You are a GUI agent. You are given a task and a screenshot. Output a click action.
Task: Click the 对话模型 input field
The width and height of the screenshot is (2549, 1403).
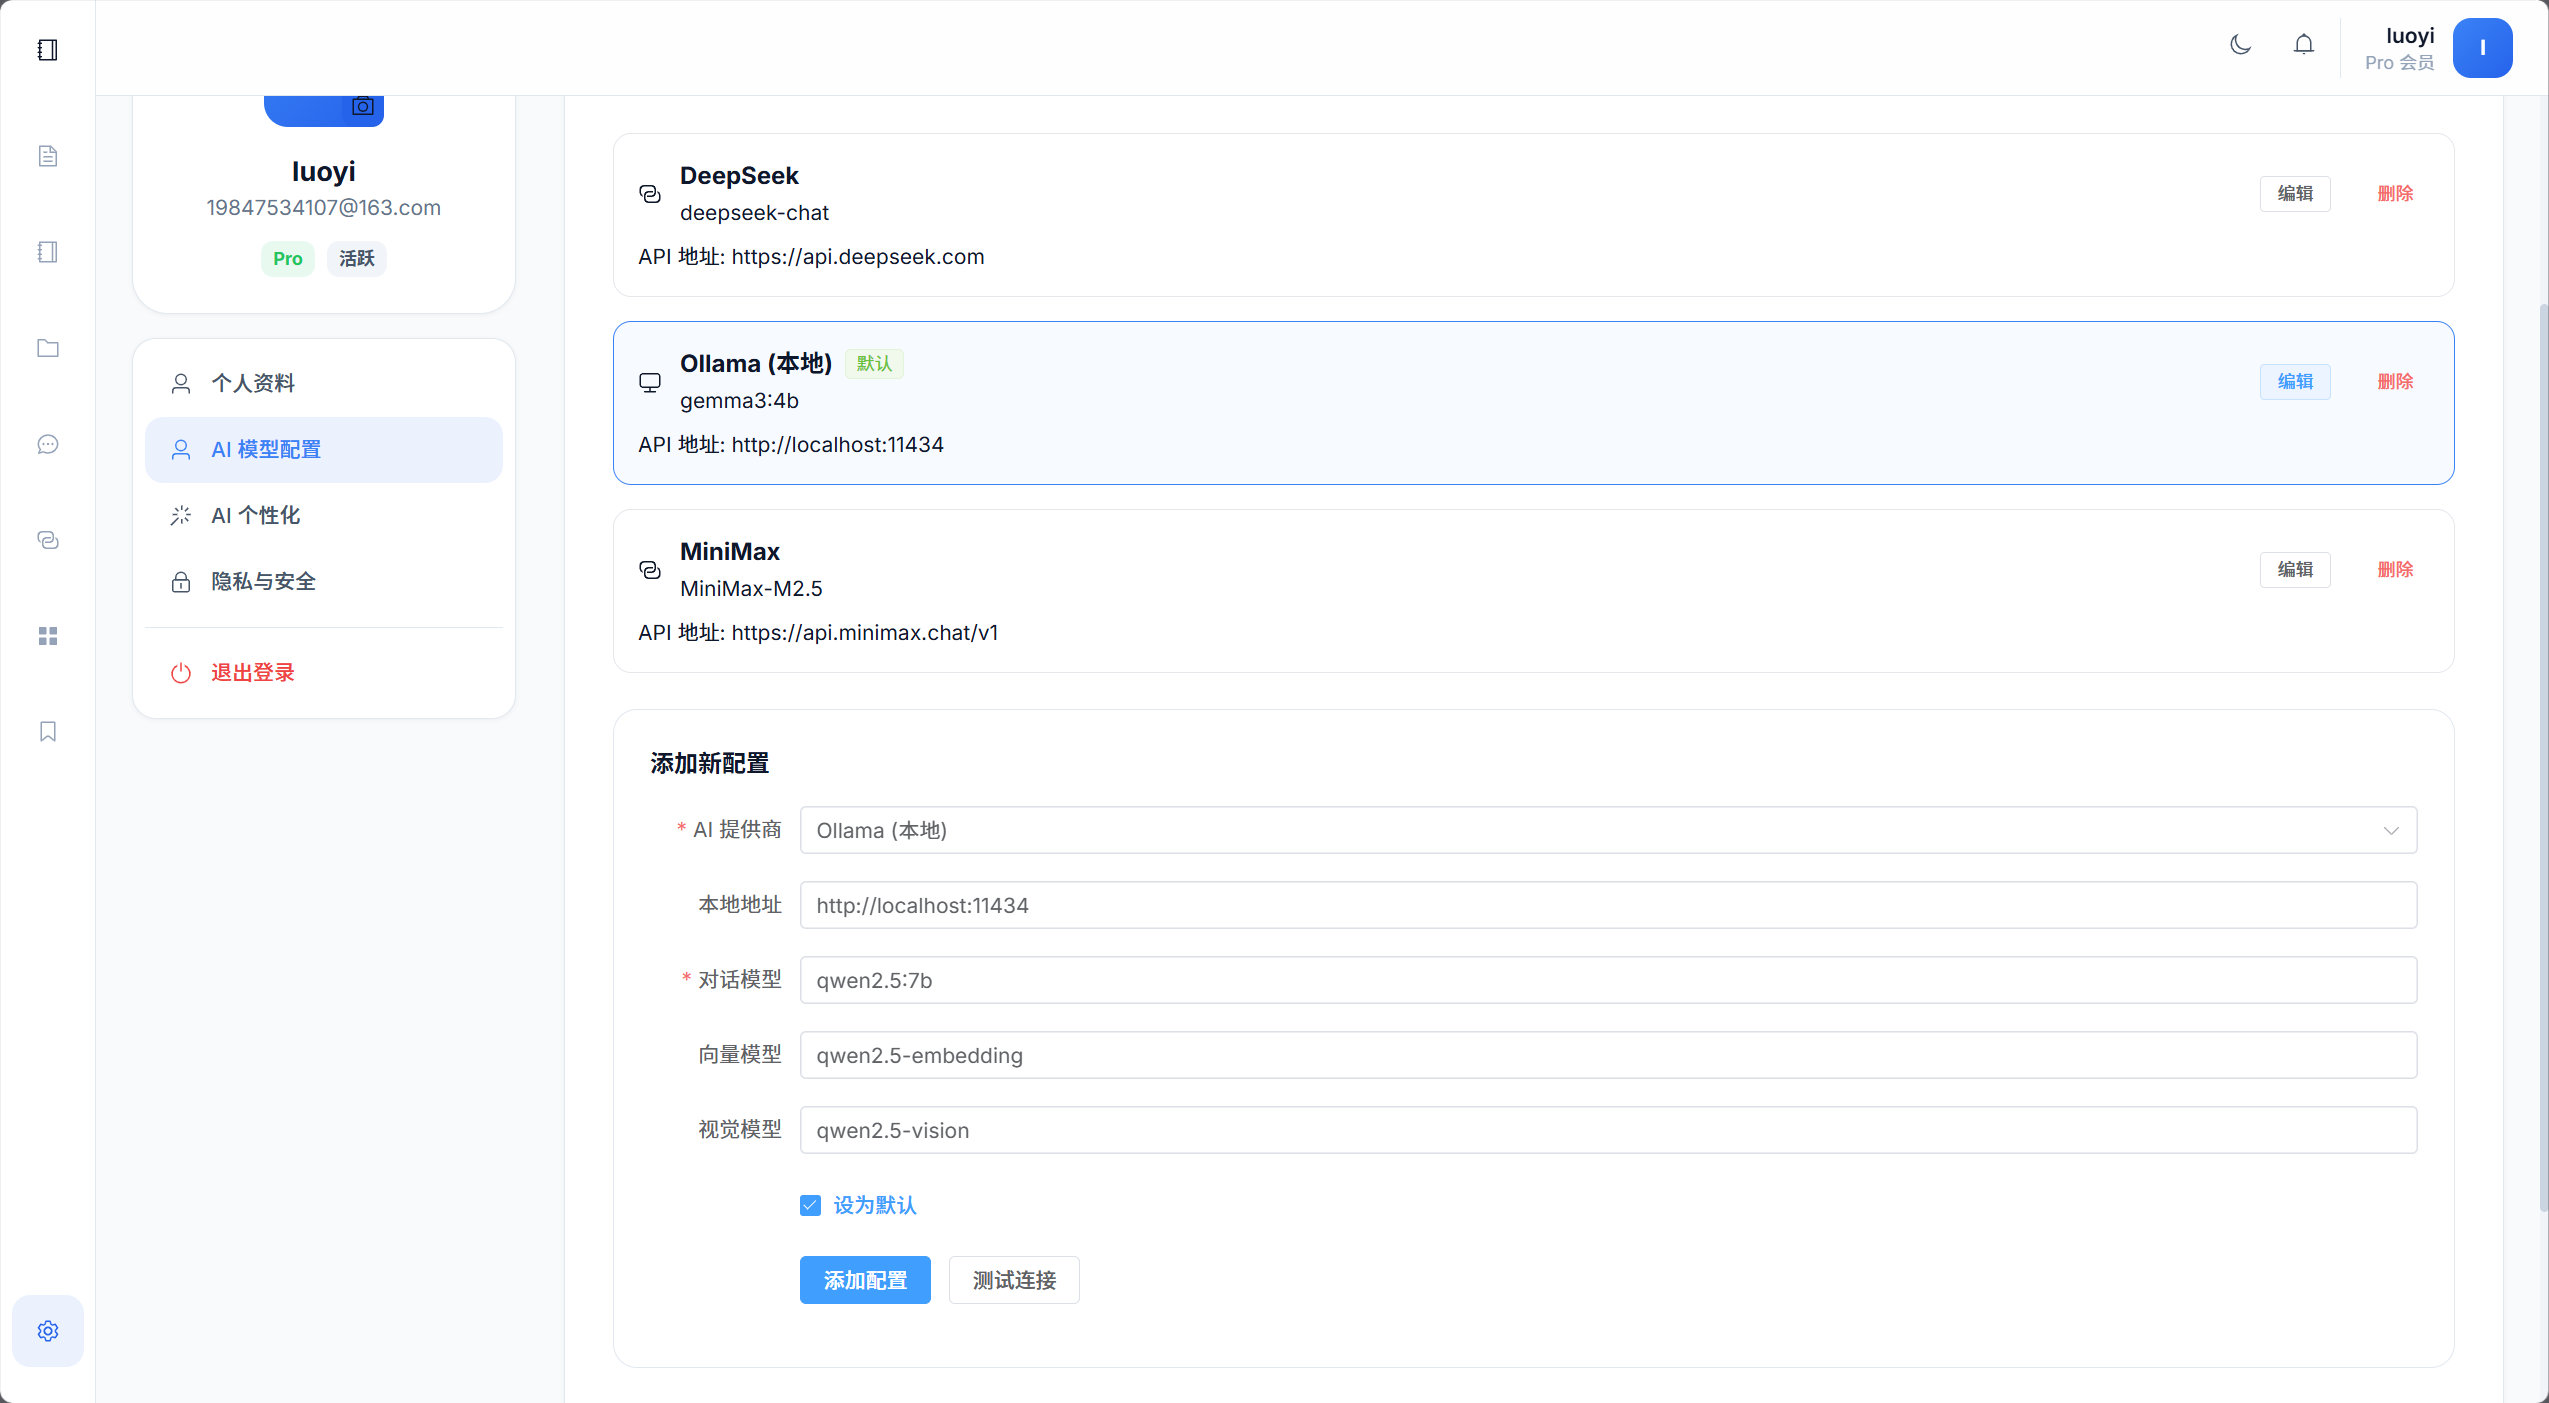[x=1608, y=980]
